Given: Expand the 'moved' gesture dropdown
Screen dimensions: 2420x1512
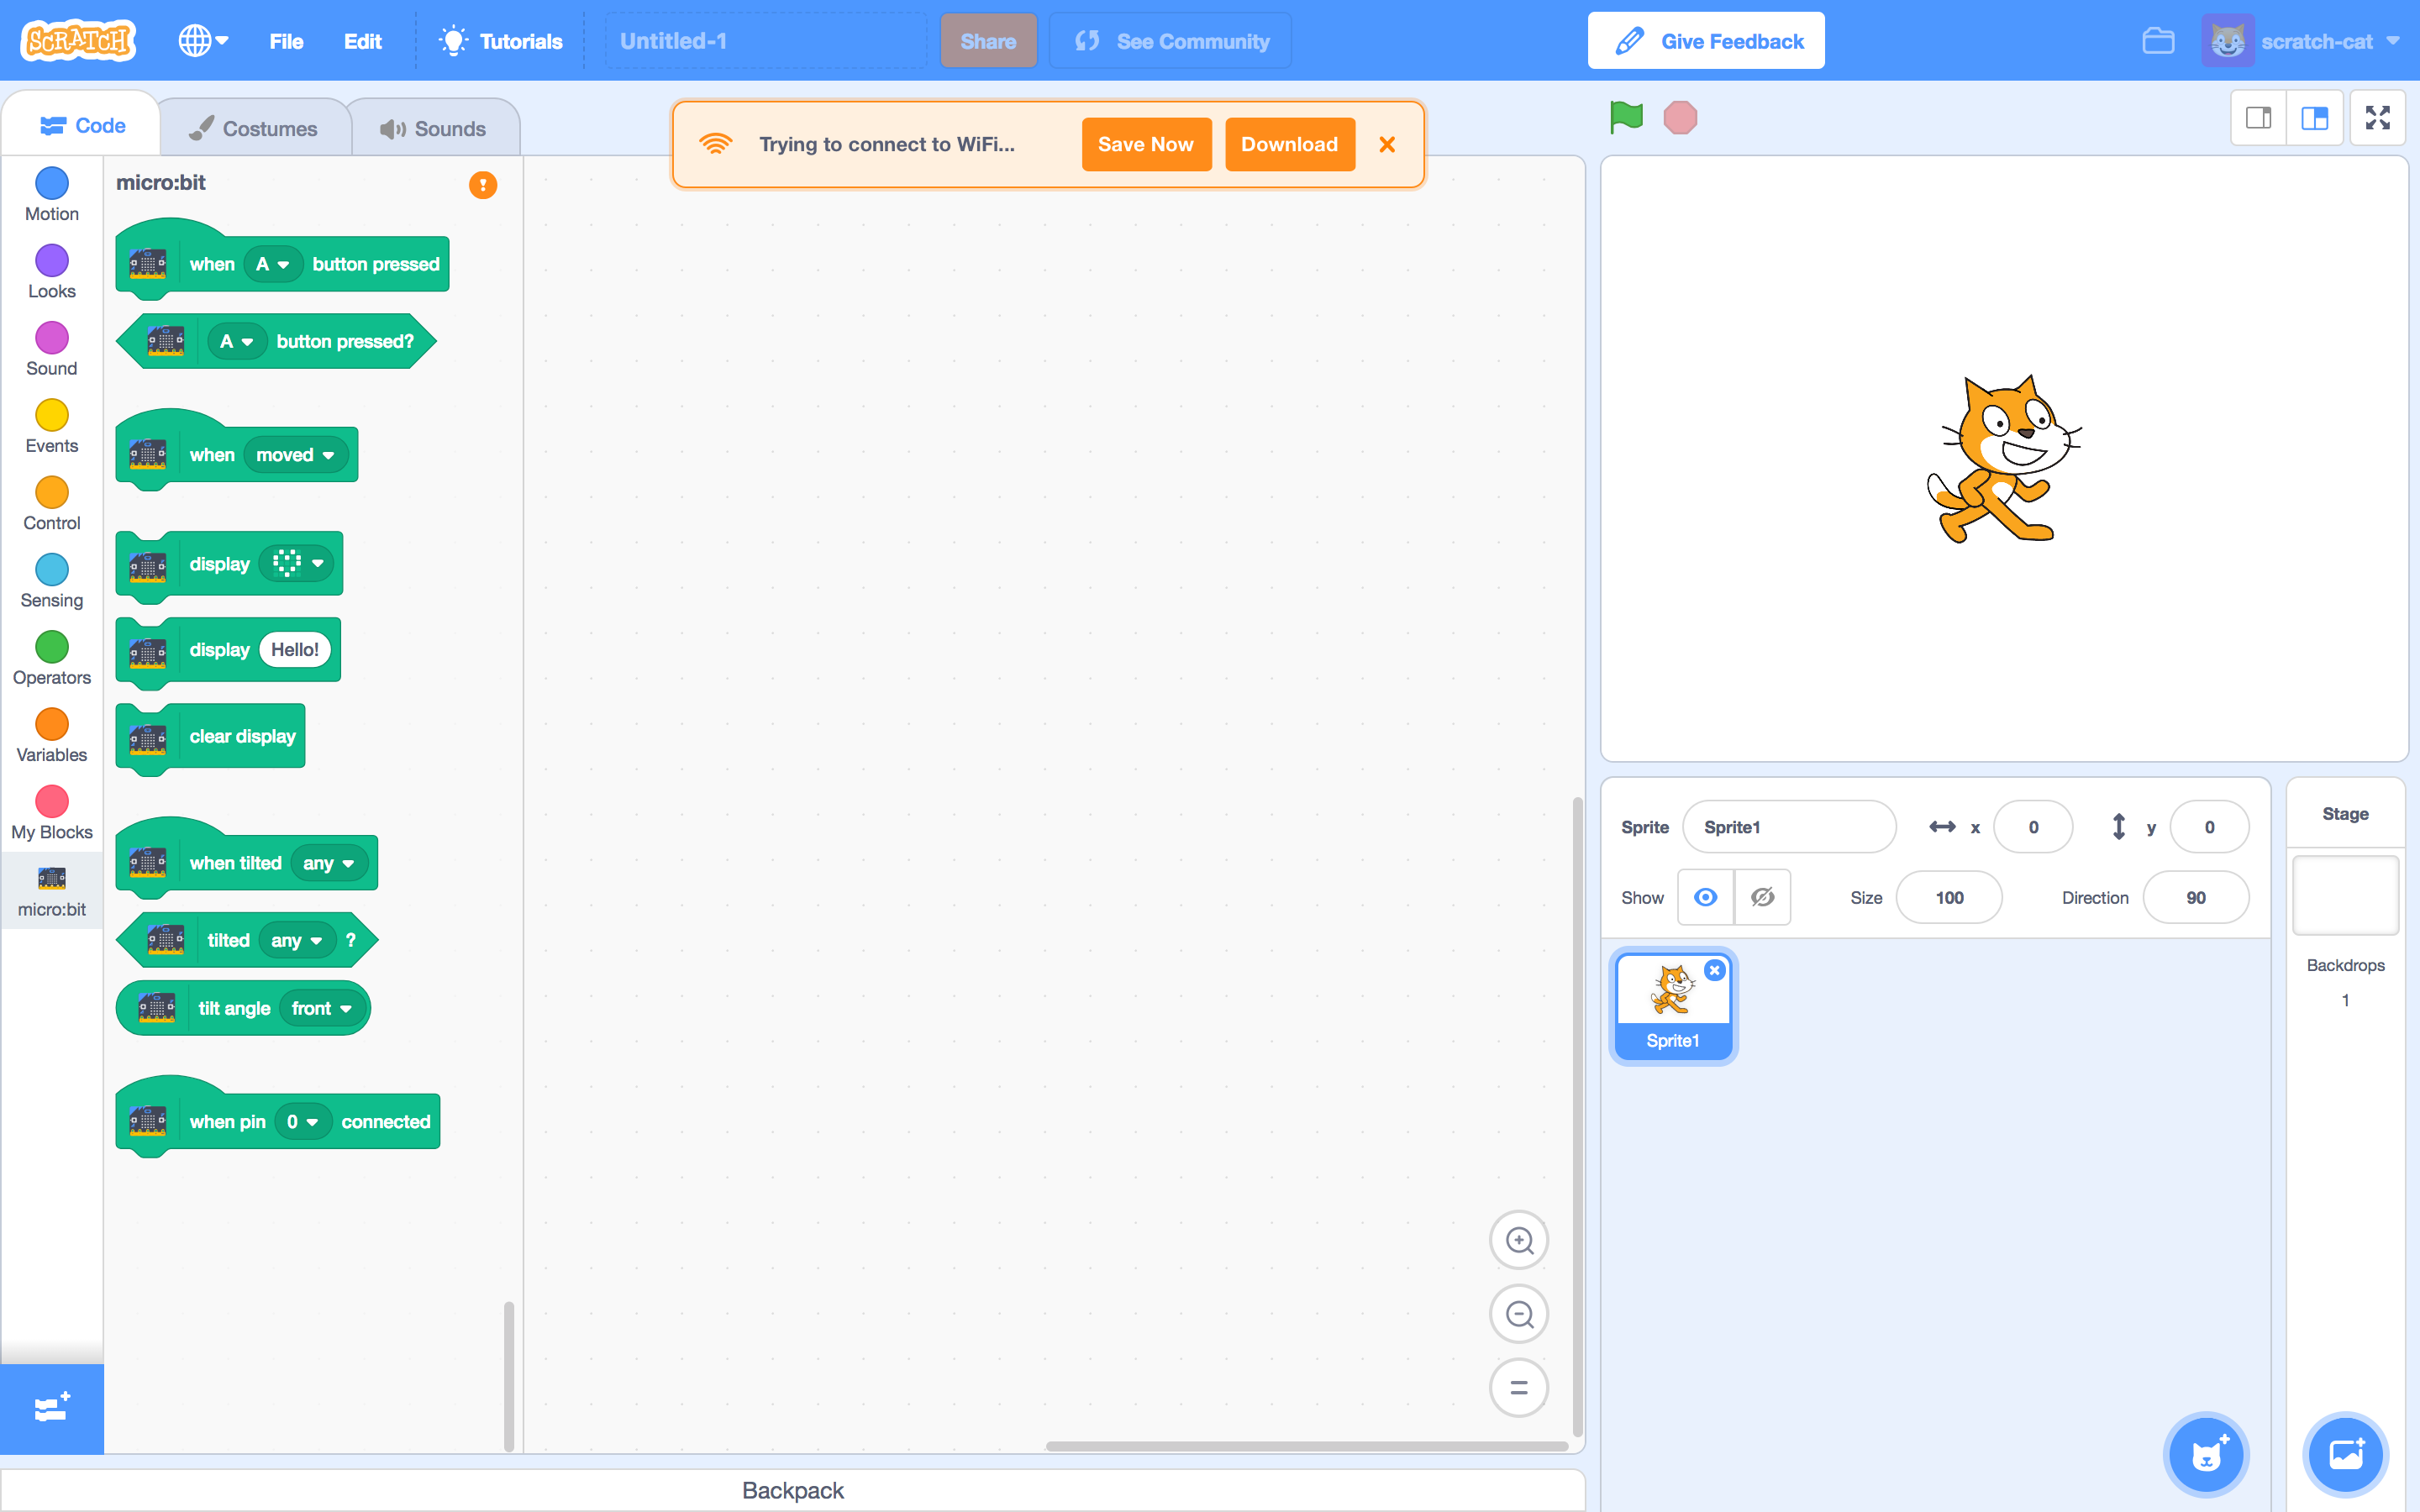Looking at the screenshot, I should pos(296,455).
